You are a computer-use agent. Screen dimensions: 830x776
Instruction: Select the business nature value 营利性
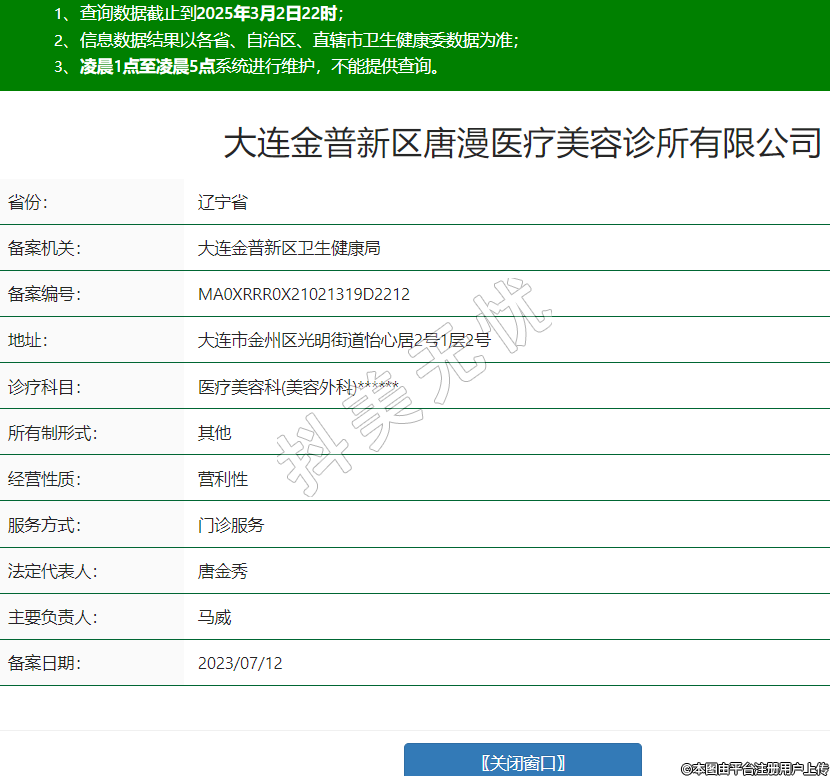pos(222,479)
